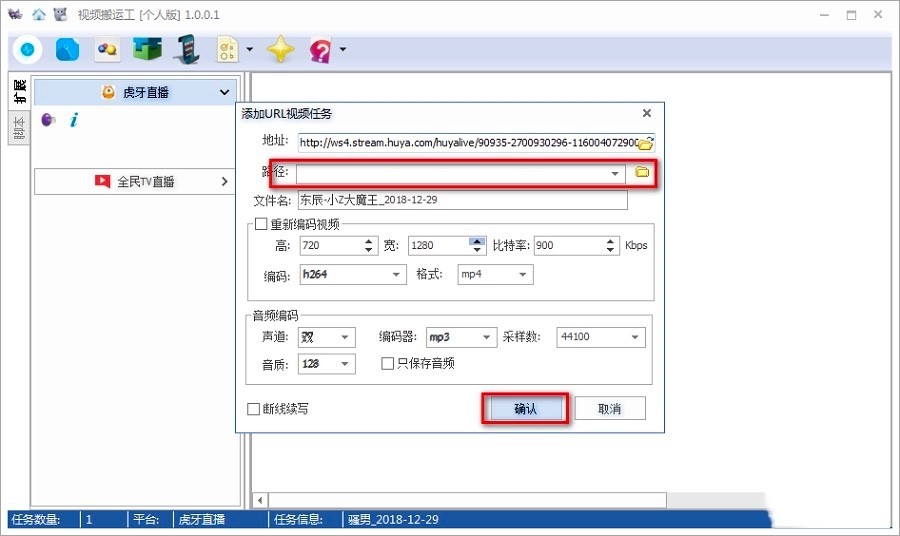Click the 虎牙直播 platform status bar entry

coord(201,520)
